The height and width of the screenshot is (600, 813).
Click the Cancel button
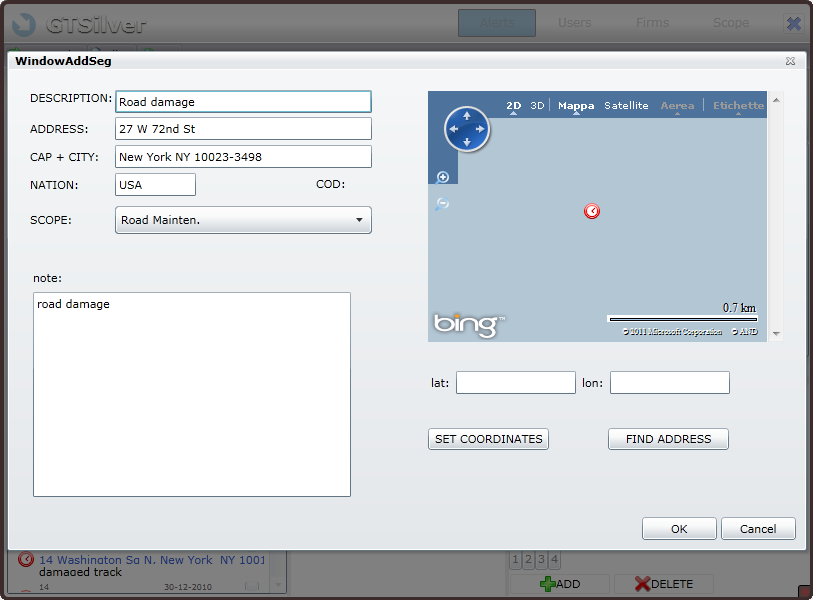(x=758, y=528)
